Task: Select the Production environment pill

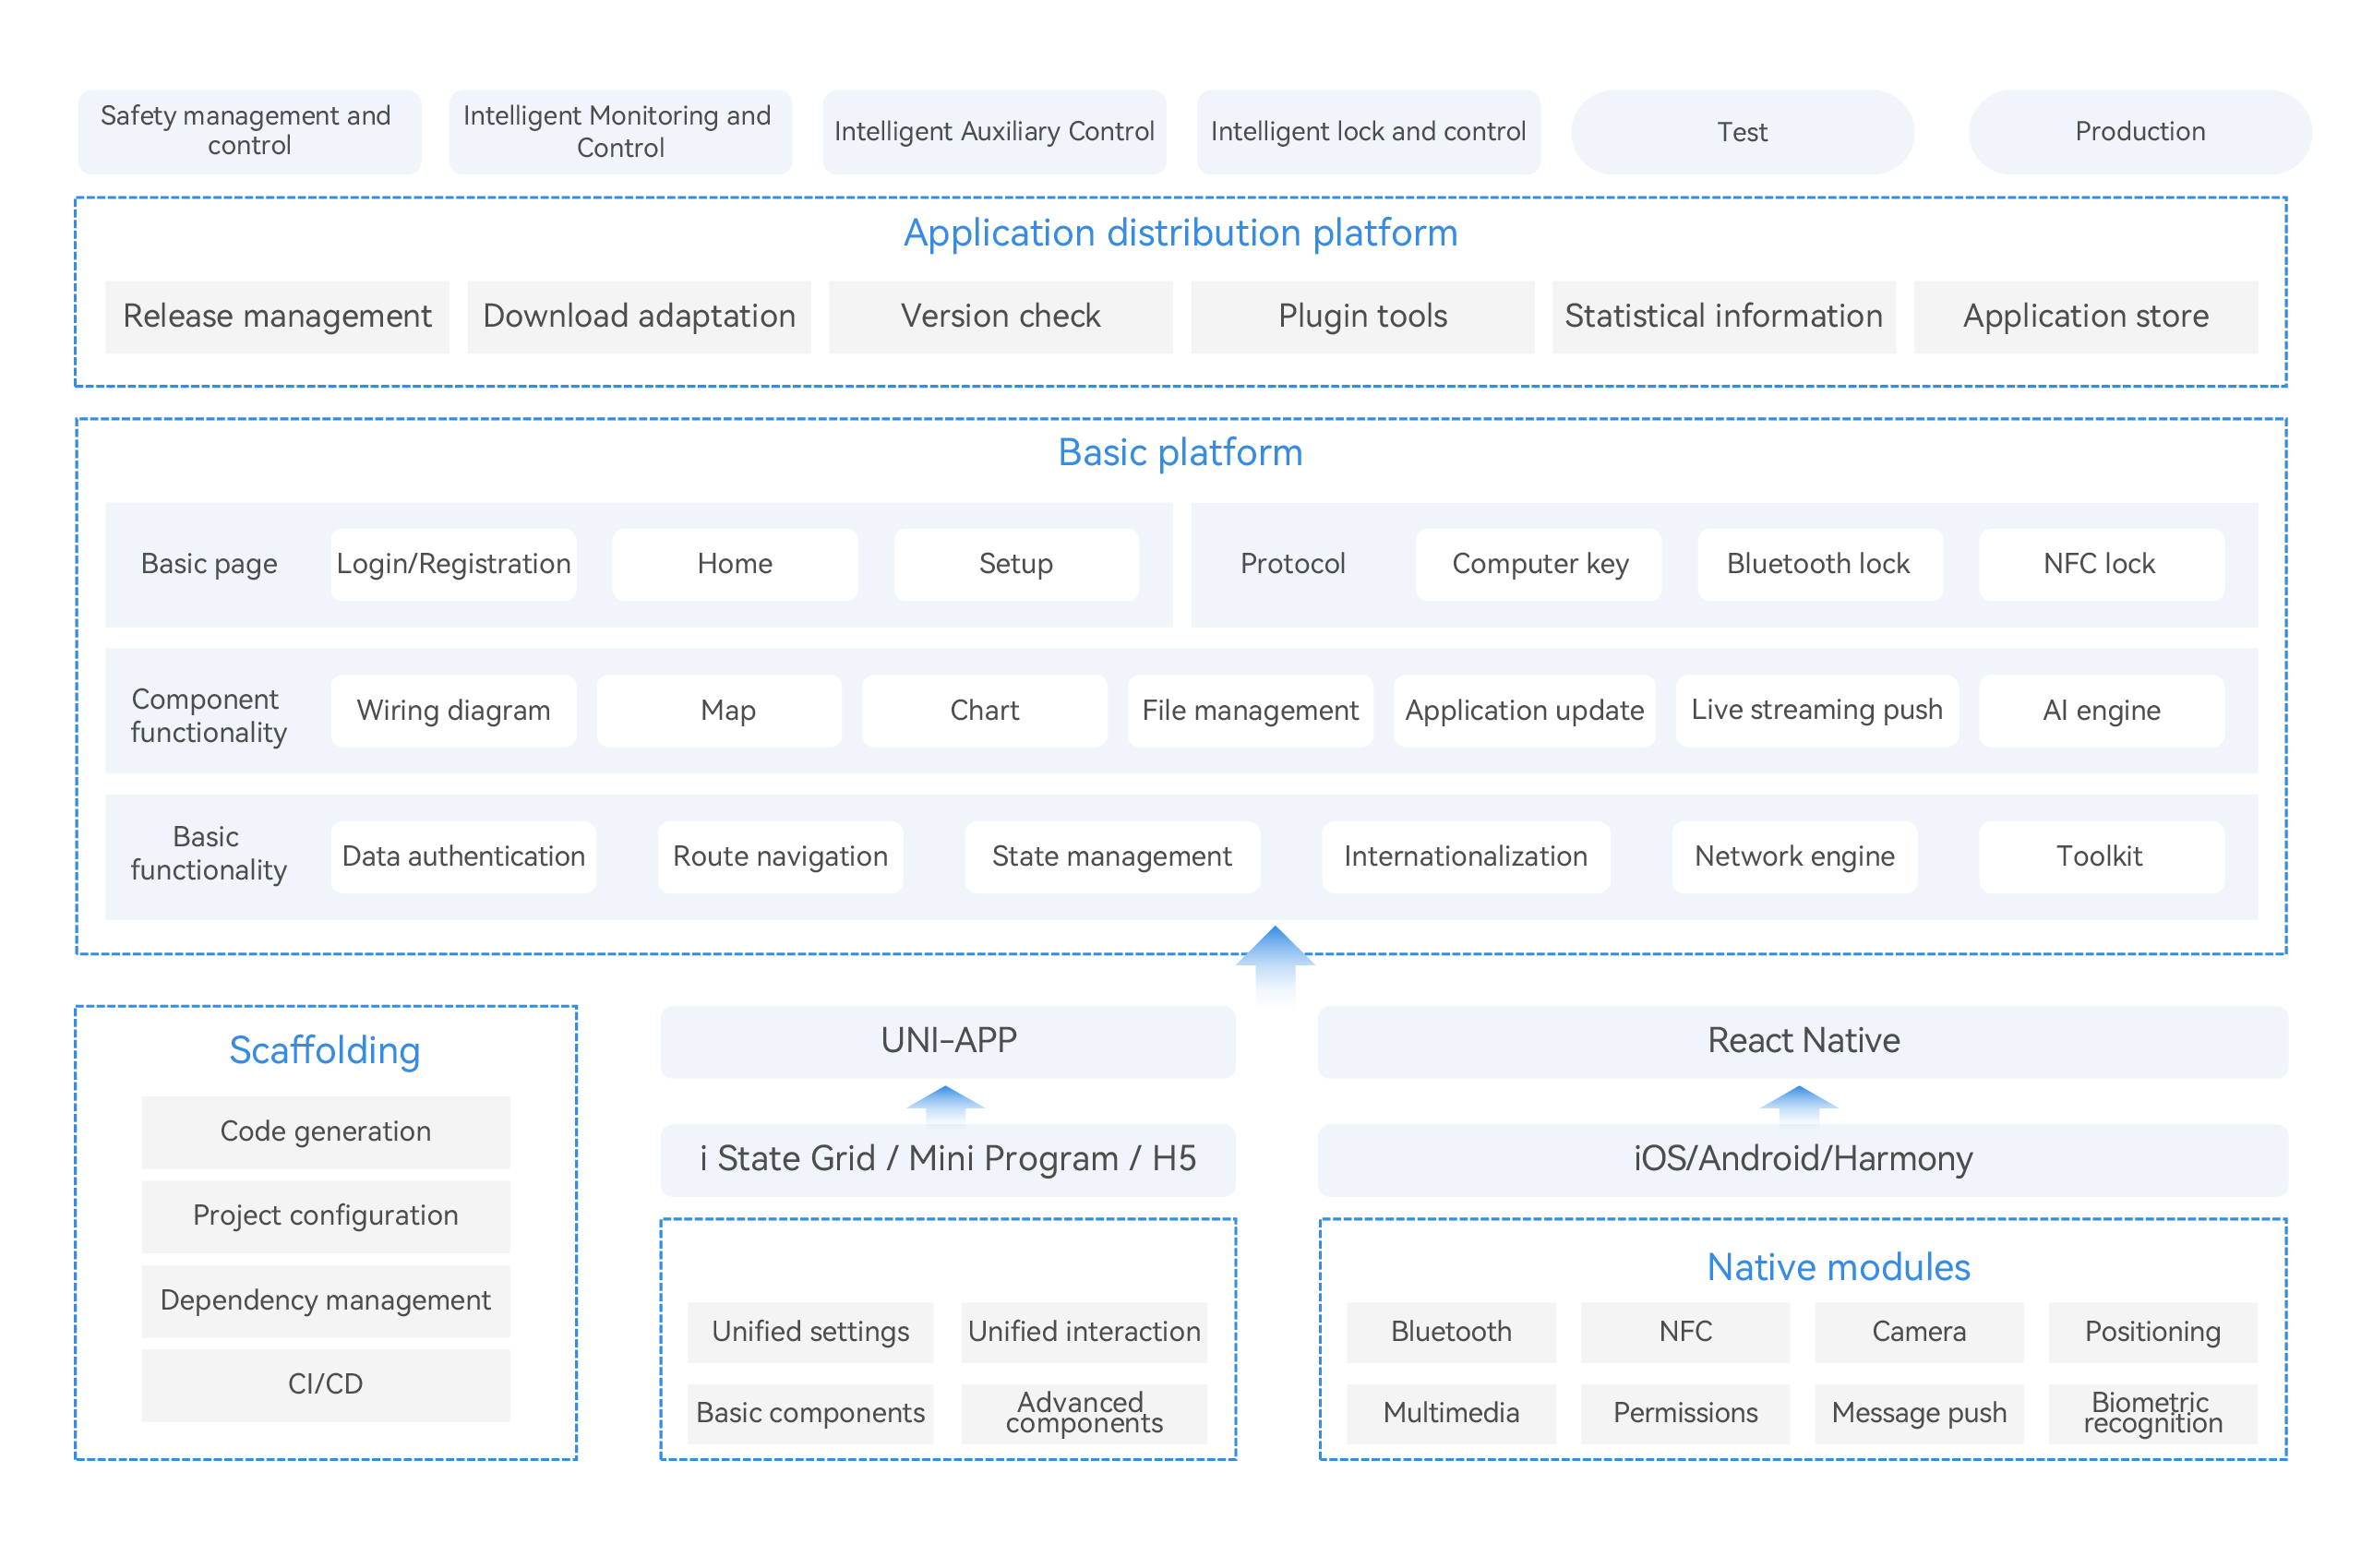Action: click(x=2138, y=132)
